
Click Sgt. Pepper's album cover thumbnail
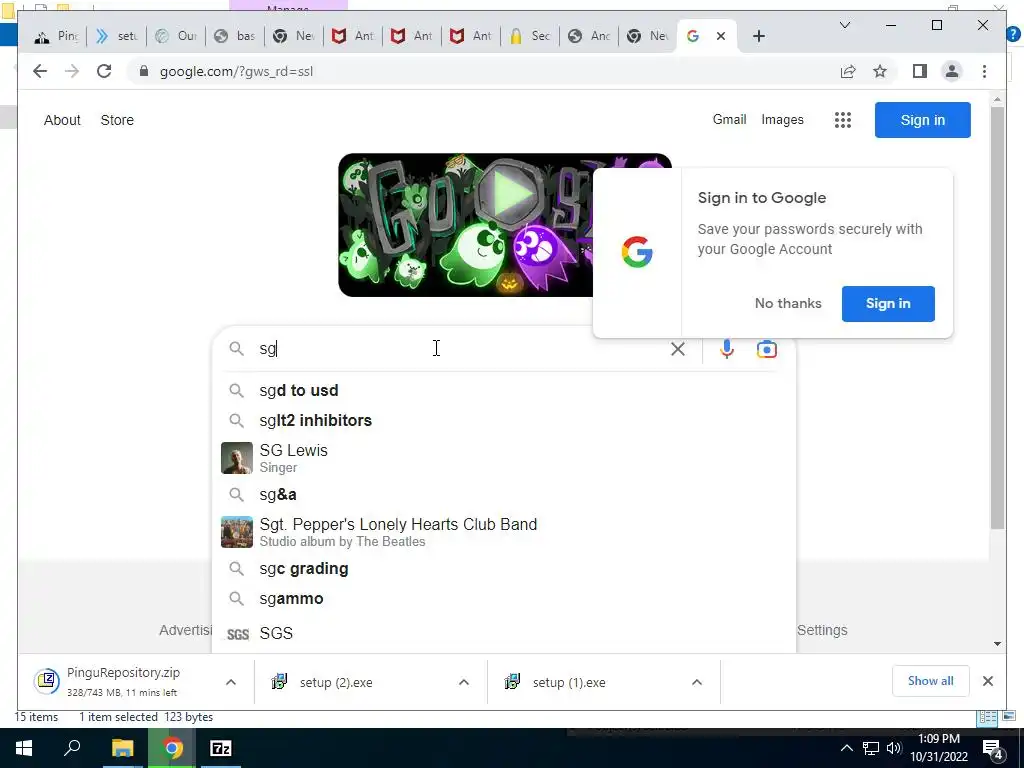(236, 532)
